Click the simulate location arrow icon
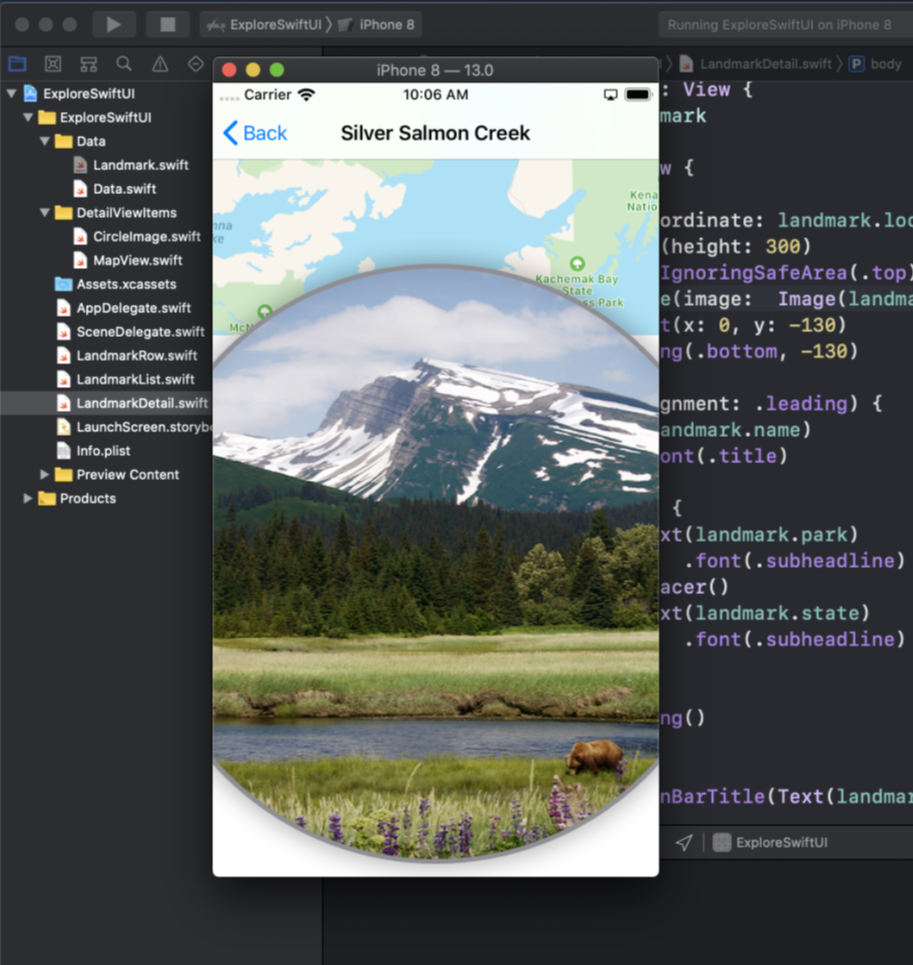This screenshot has height=965, width=913. coord(684,843)
